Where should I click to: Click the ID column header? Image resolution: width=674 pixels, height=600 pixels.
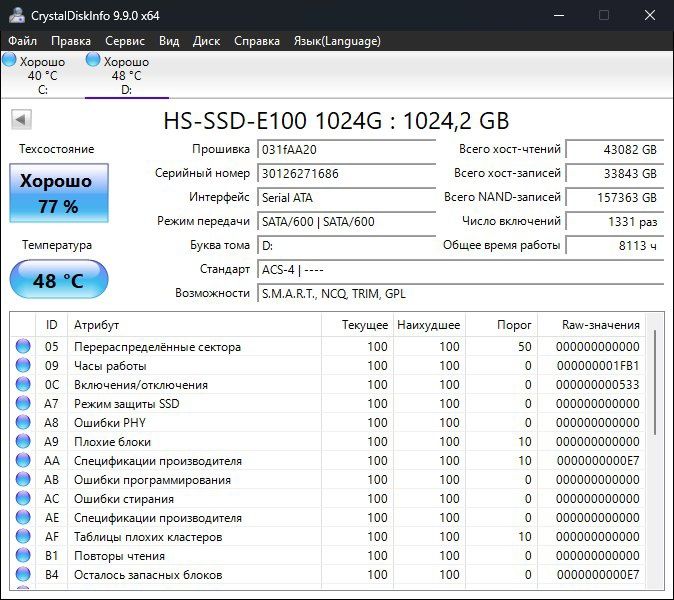point(51,325)
